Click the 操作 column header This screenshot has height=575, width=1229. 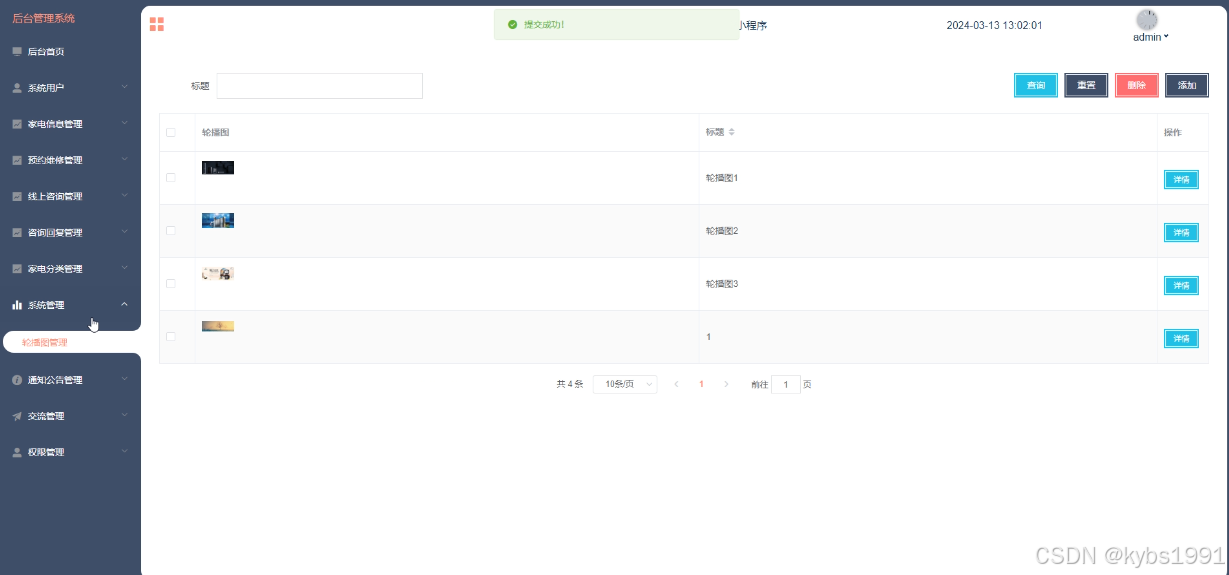pos(1173,132)
